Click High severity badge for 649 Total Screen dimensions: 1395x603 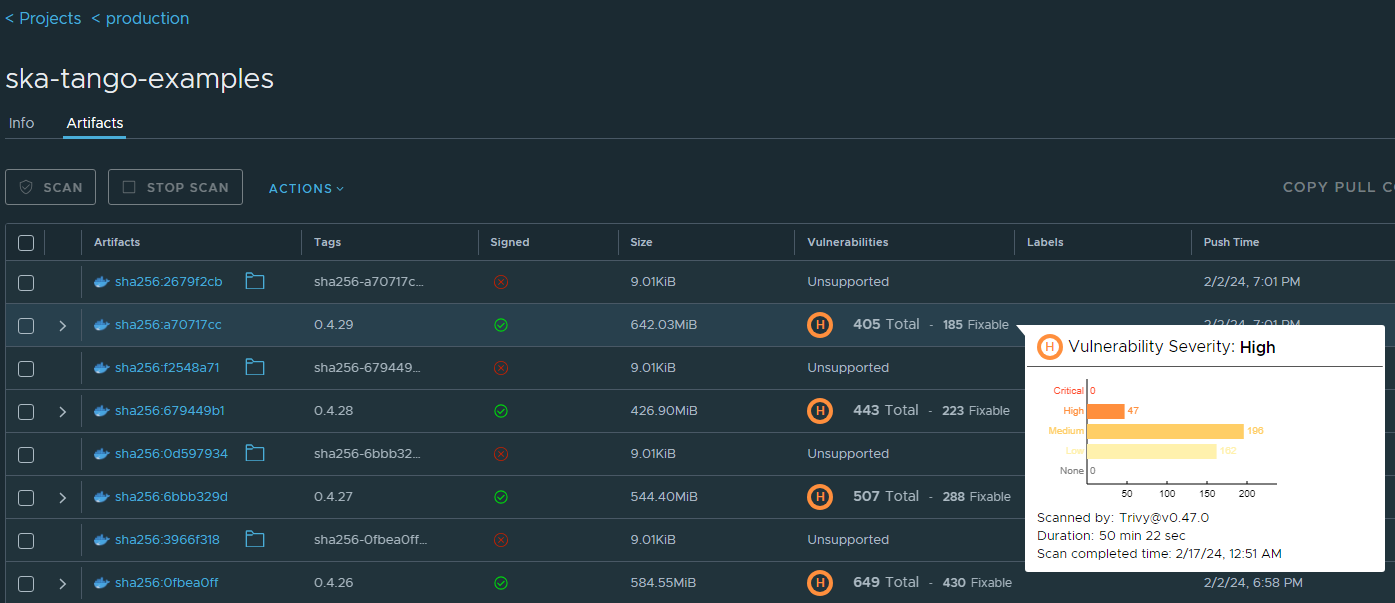coord(820,582)
